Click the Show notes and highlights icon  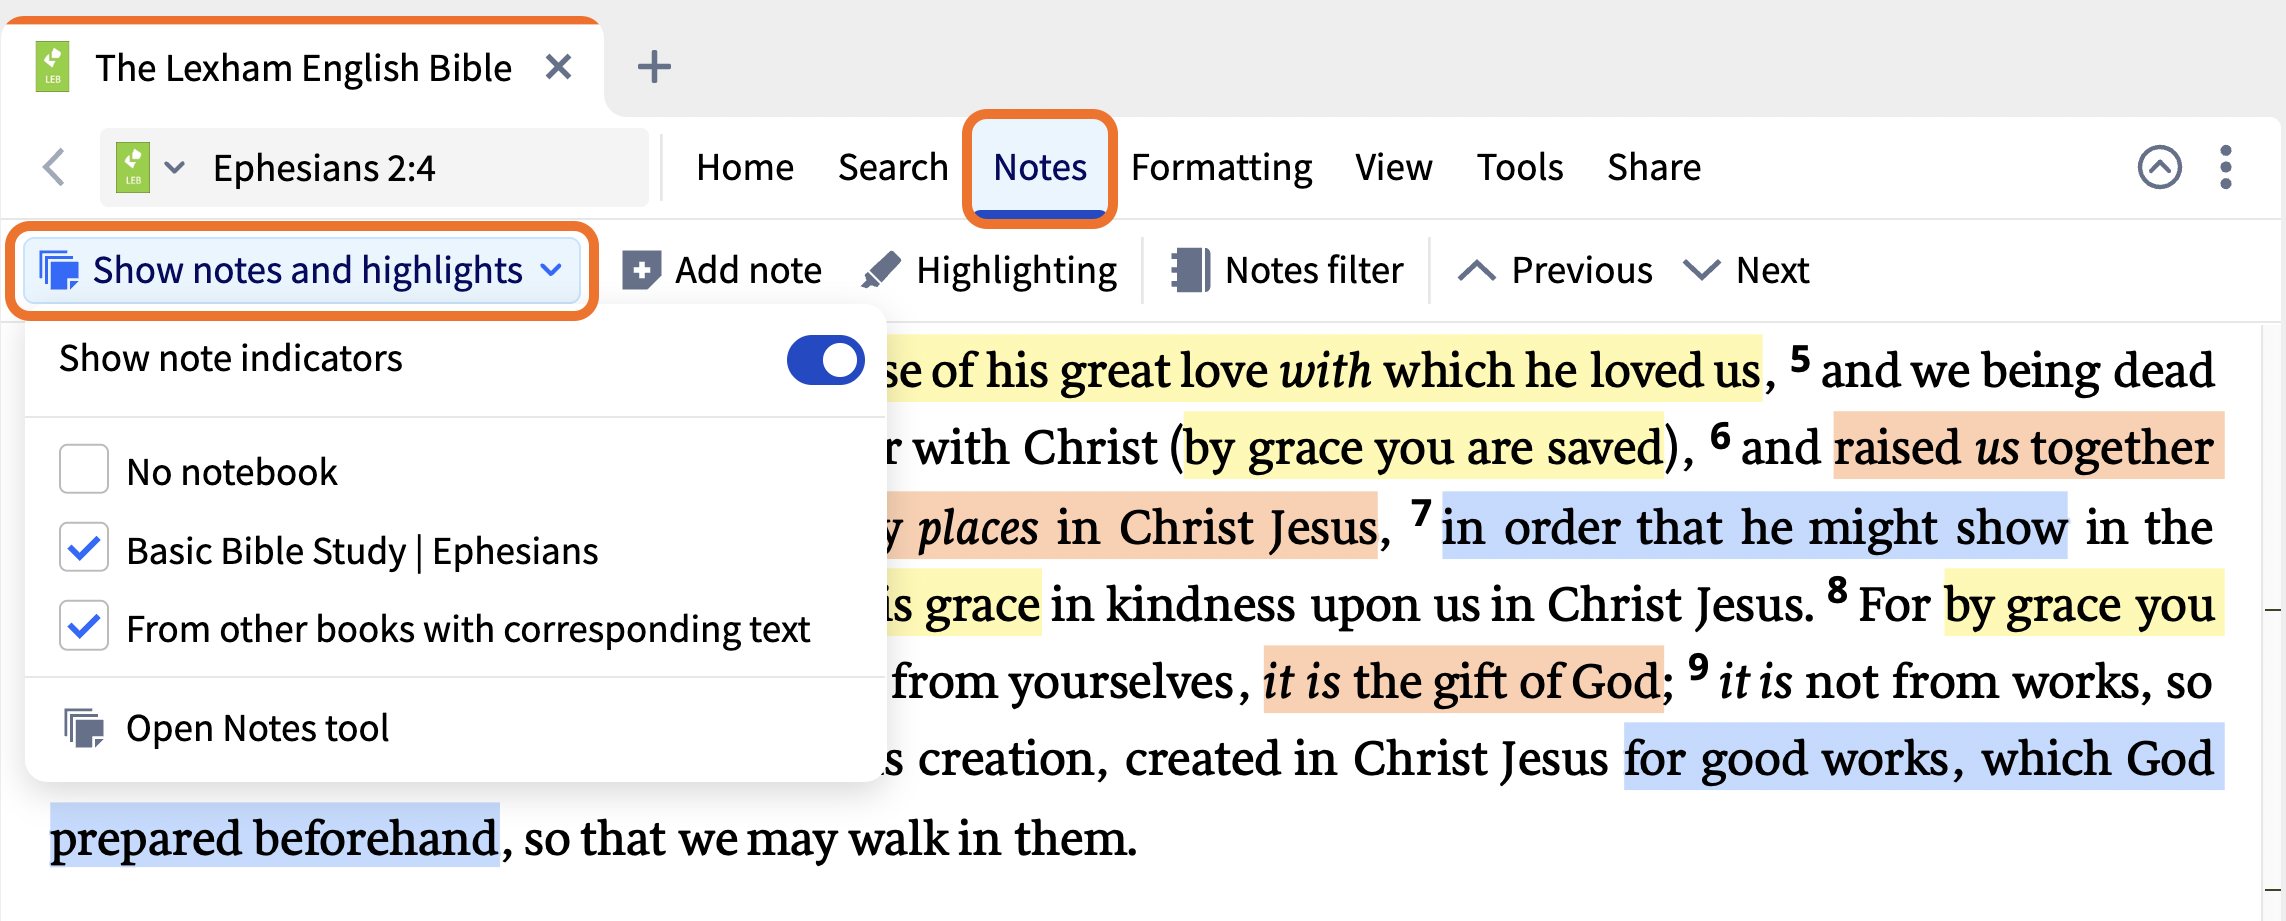pyautogui.click(x=59, y=270)
